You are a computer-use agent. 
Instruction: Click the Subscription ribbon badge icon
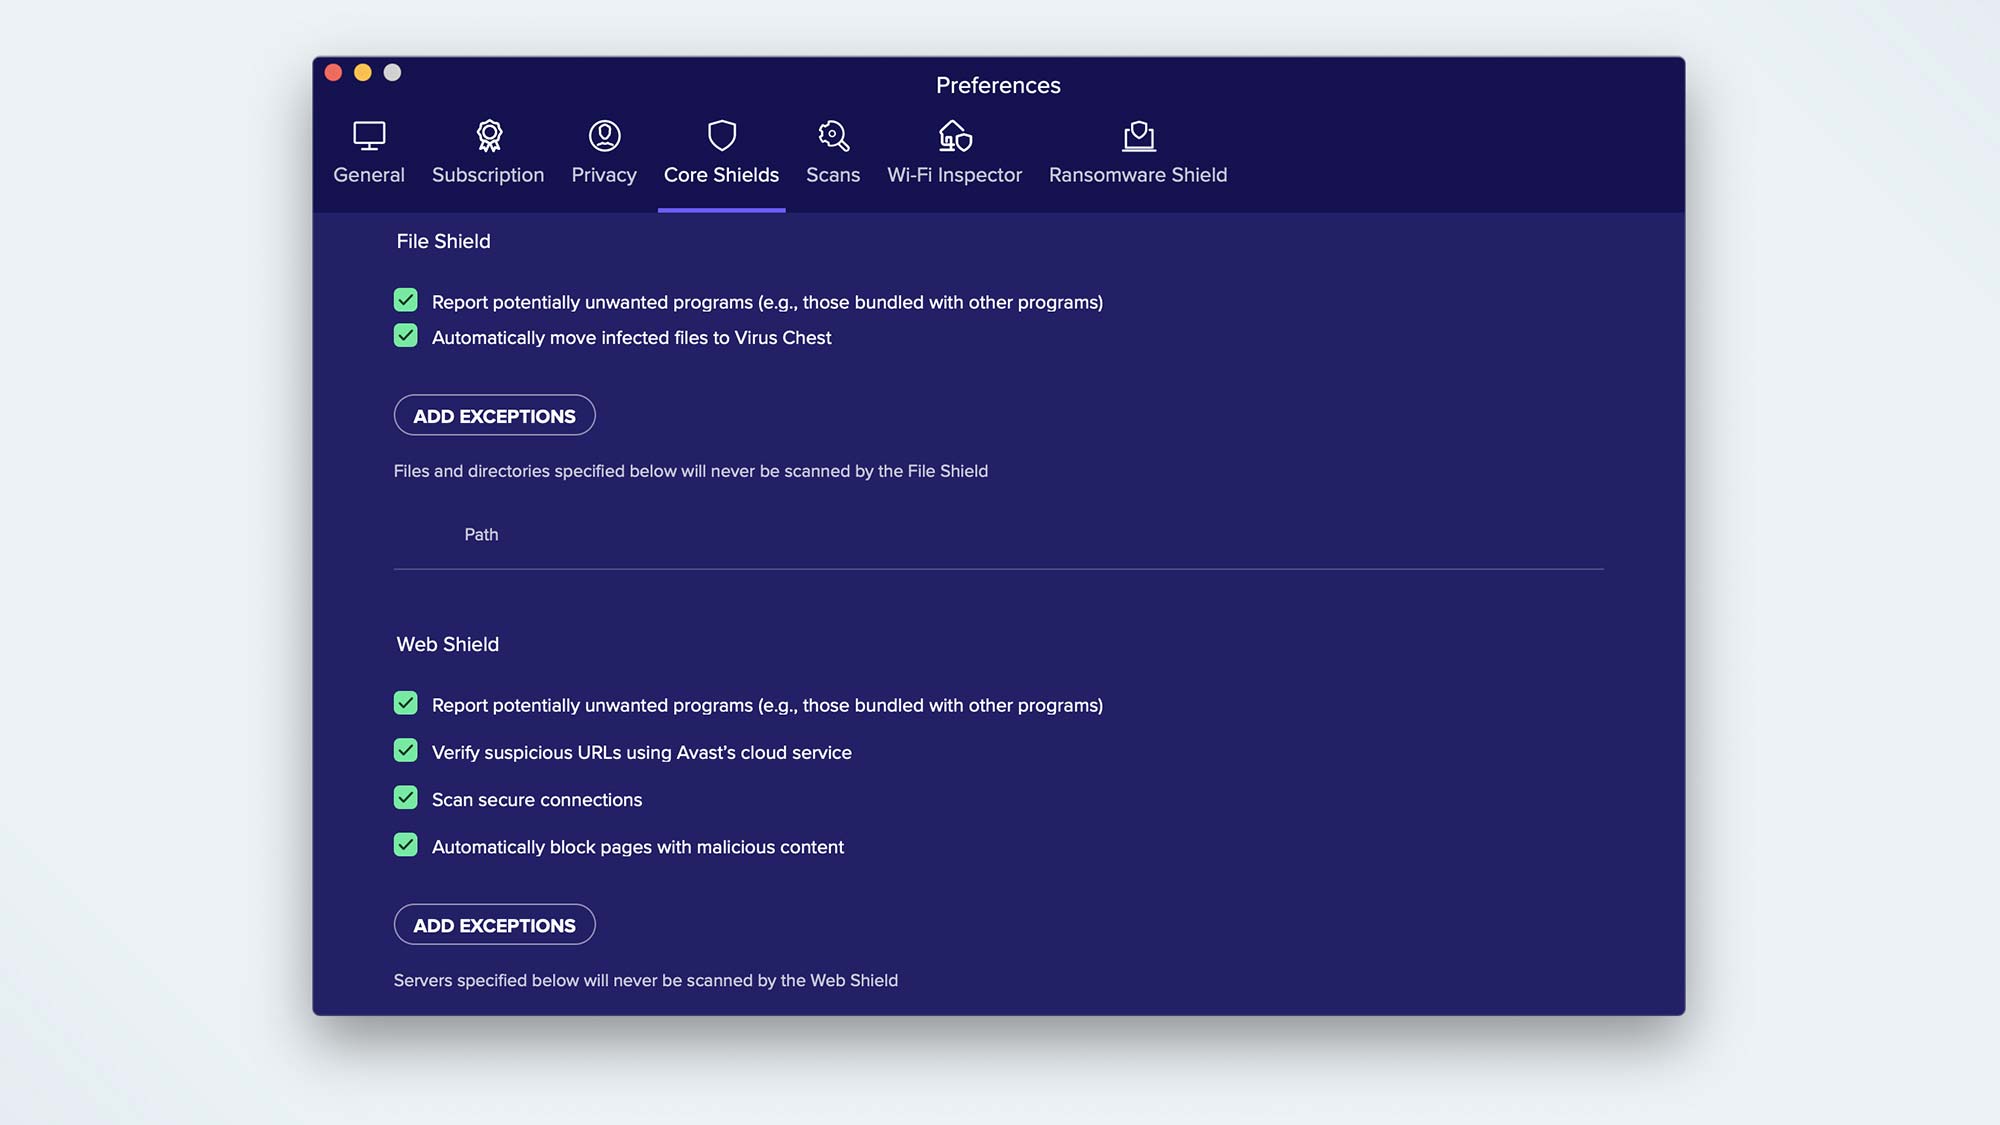[x=488, y=136]
